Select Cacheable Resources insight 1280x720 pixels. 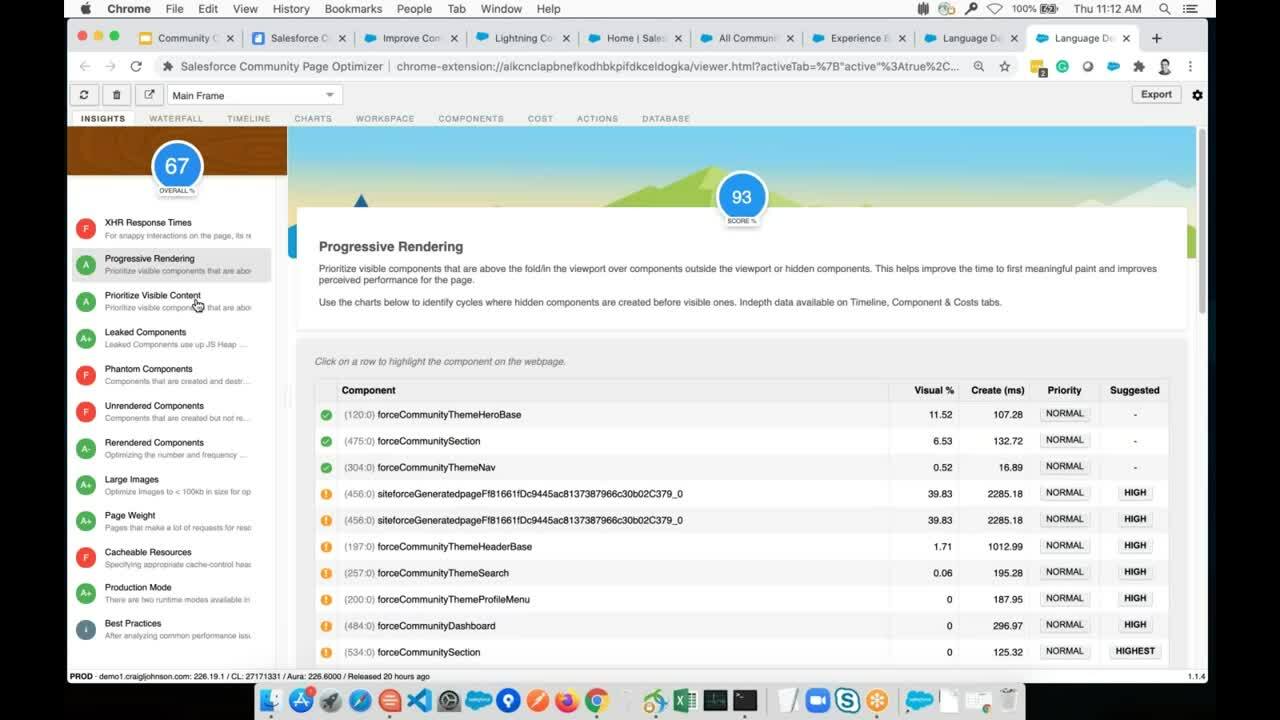point(172,557)
